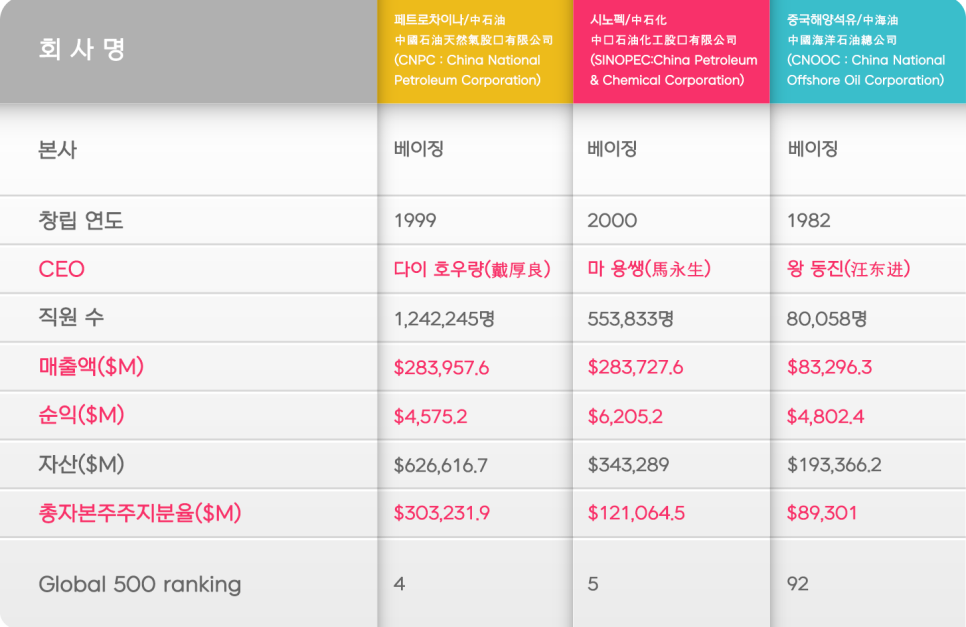The width and height of the screenshot is (966, 627).
Task: Click the CEO name '다이 호우량(戴厚良)'
Action: pos(473,269)
